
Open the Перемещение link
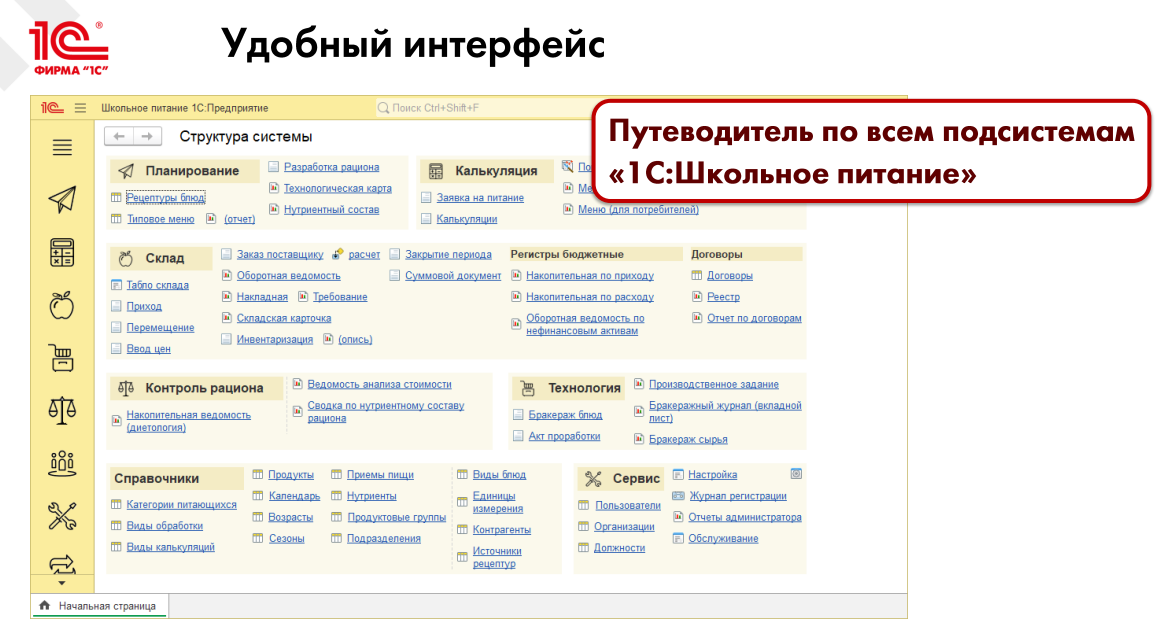pos(160,328)
